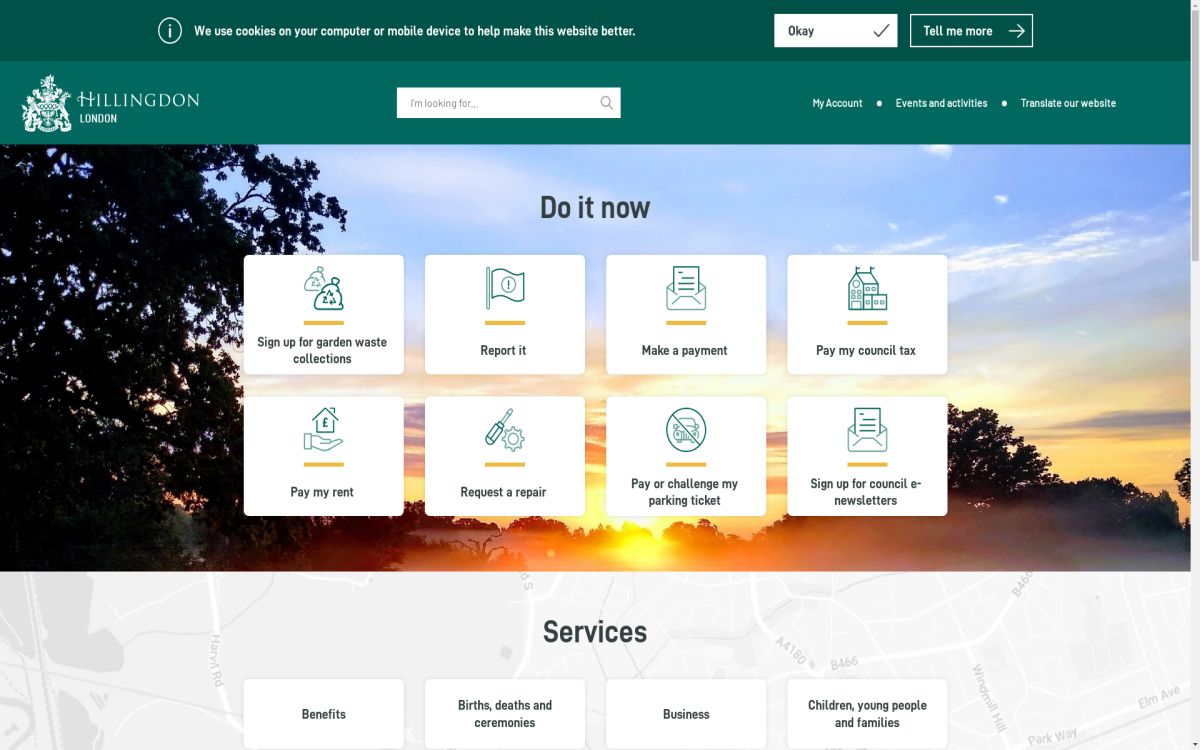Click the Request a repair tools icon
This screenshot has width=1200, height=750.
tap(504, 432)
